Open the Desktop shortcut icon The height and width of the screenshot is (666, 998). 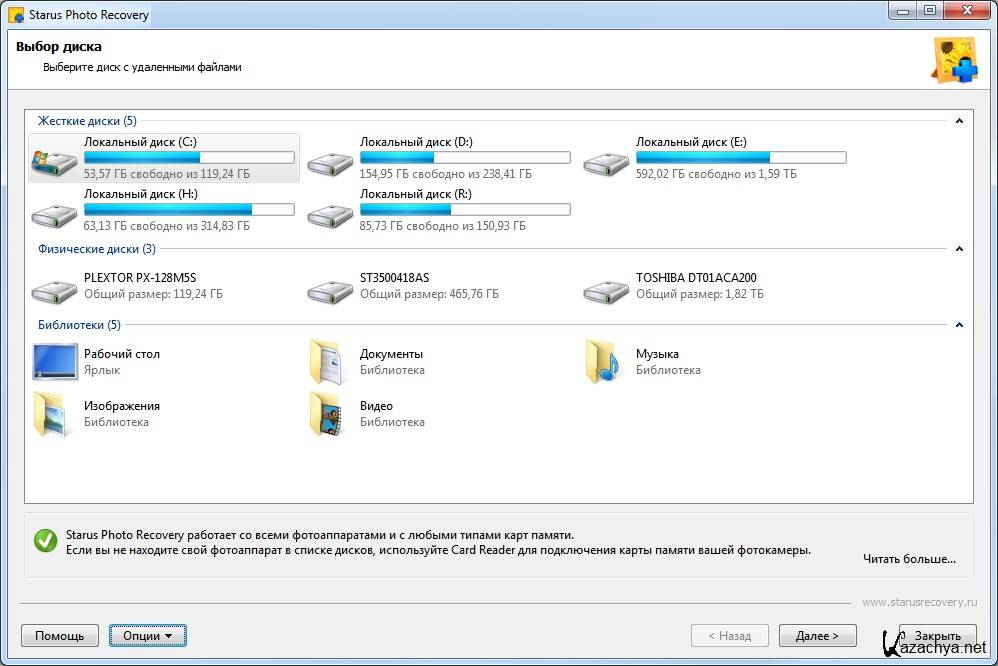(55, 362)
